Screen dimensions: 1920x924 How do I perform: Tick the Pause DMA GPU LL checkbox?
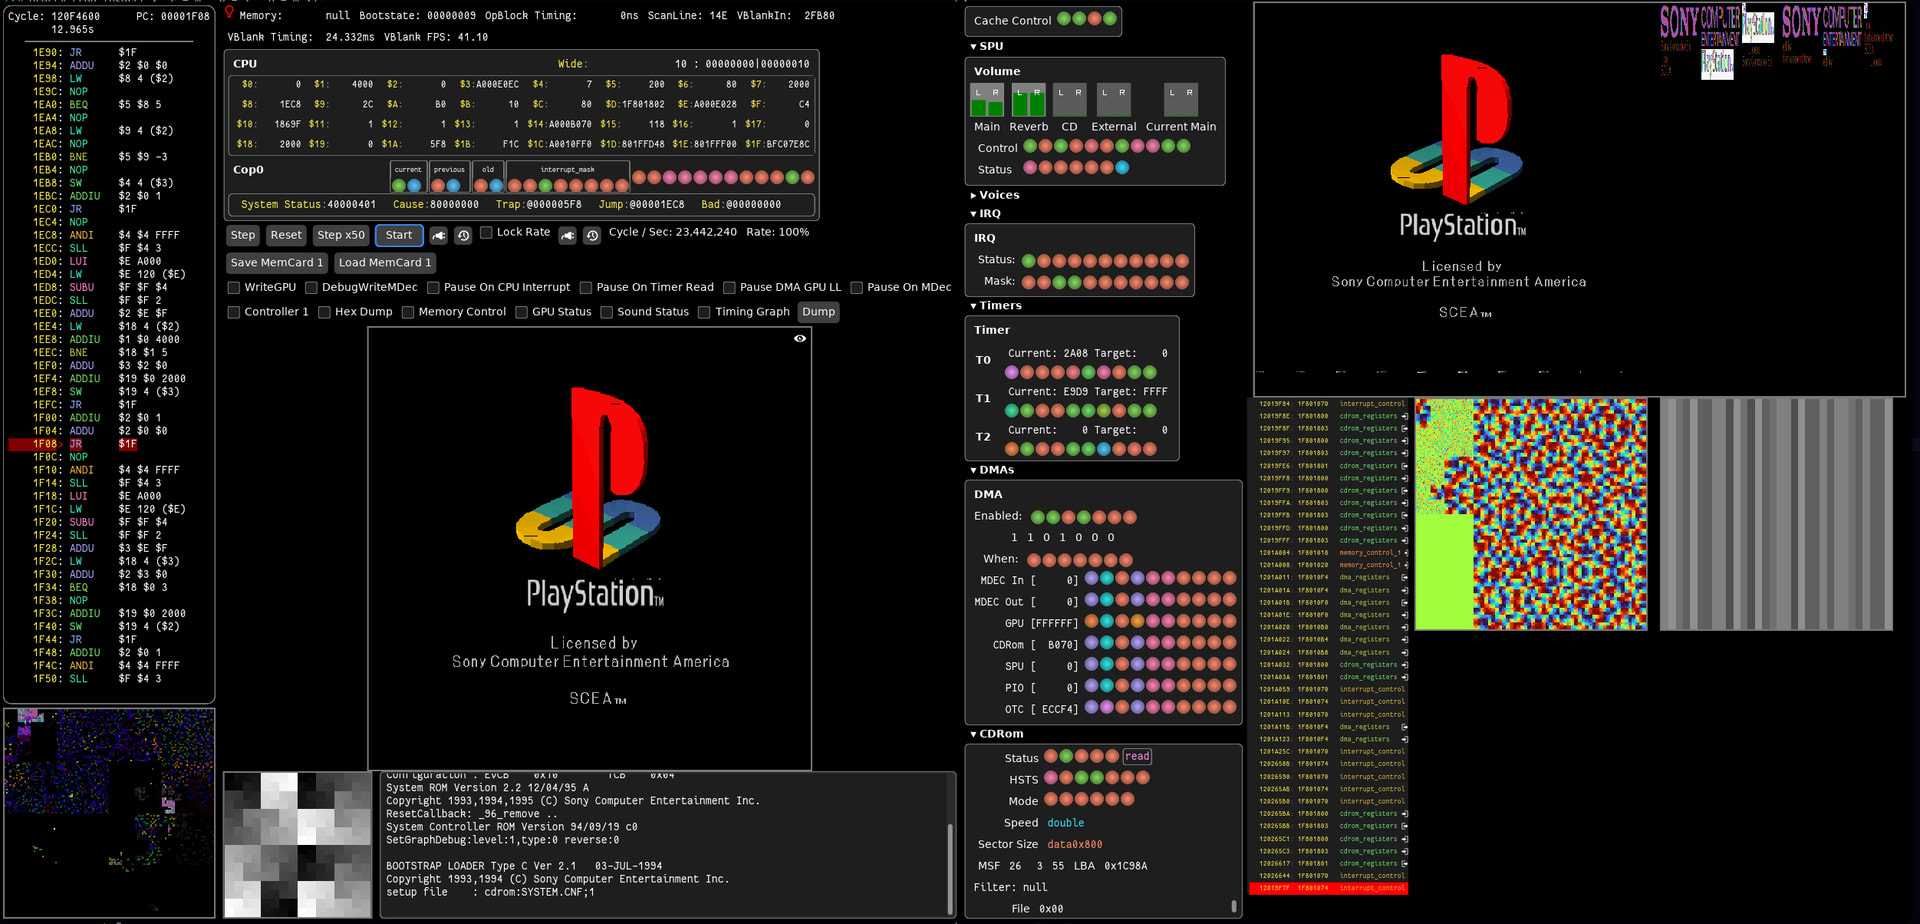[729, 288]
